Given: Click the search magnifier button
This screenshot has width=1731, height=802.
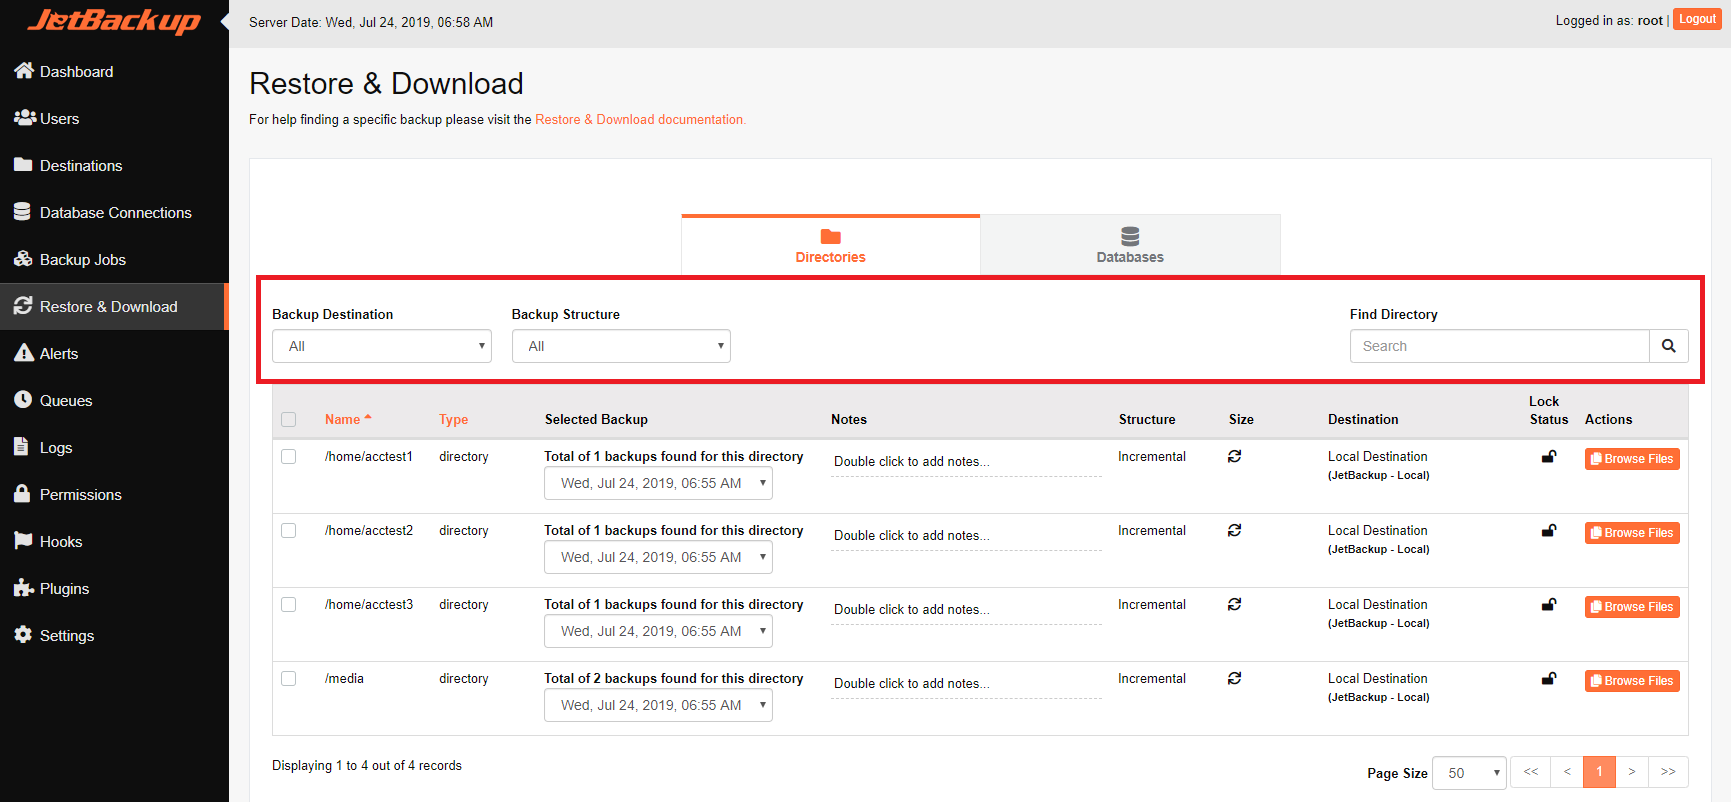Looking at the screenshot, I should click(1668, 346).
